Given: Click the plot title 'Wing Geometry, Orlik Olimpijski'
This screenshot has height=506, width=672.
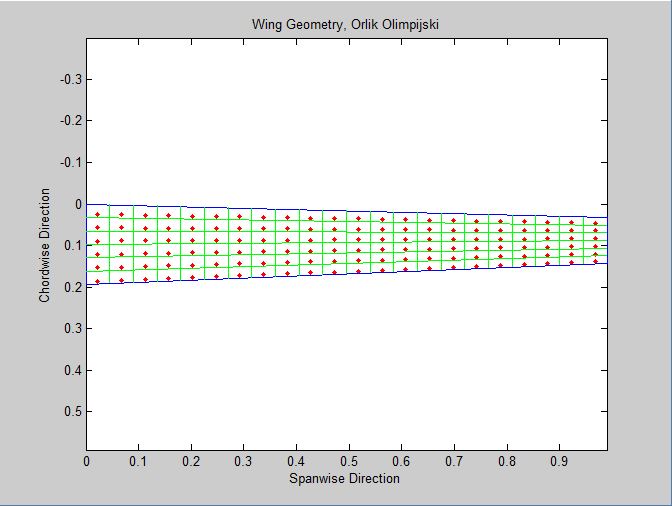Looking at the screenshot, I should [345, 24].
